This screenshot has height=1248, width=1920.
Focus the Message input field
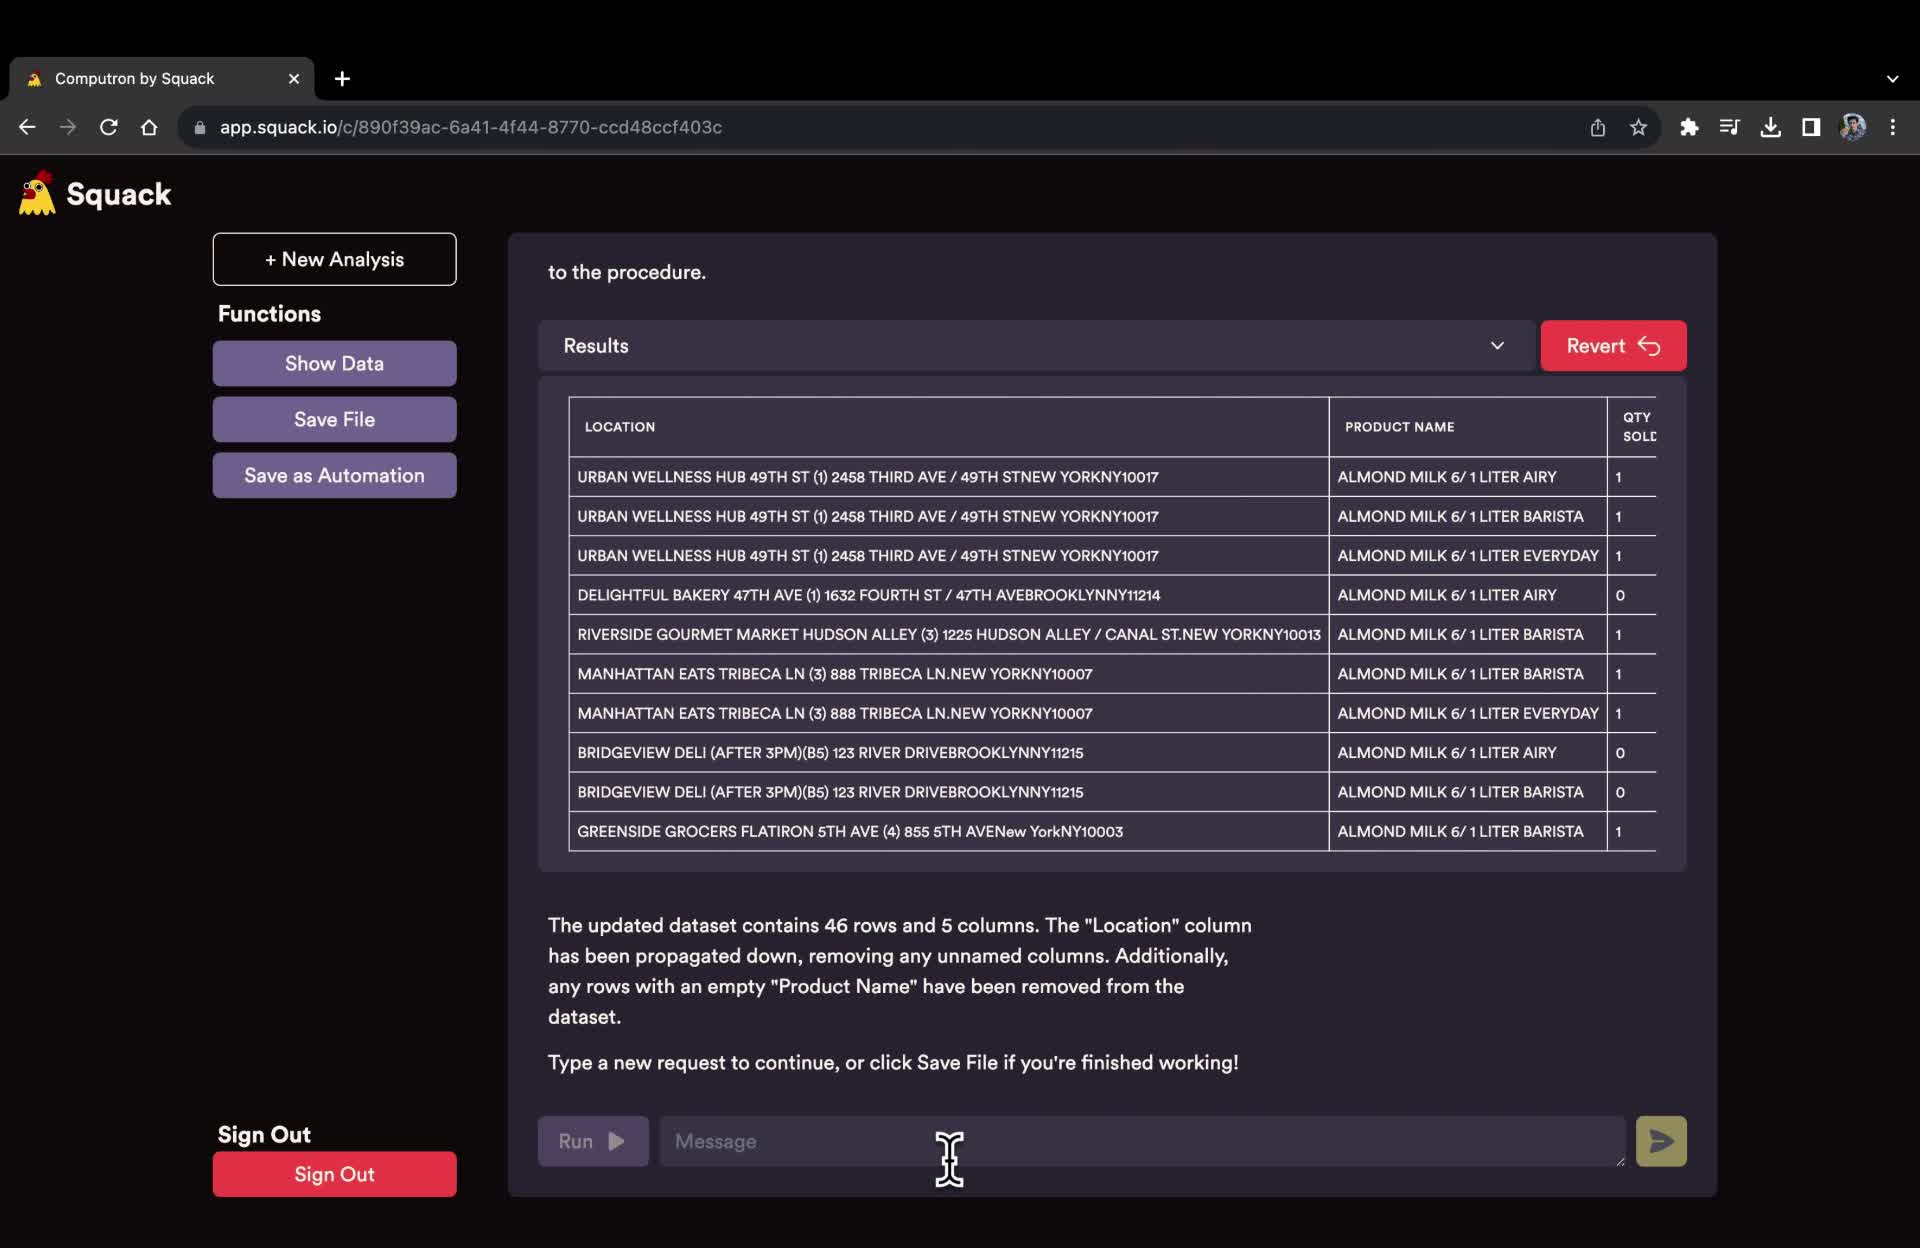pyautogui.click(x=1142, y=1141)
